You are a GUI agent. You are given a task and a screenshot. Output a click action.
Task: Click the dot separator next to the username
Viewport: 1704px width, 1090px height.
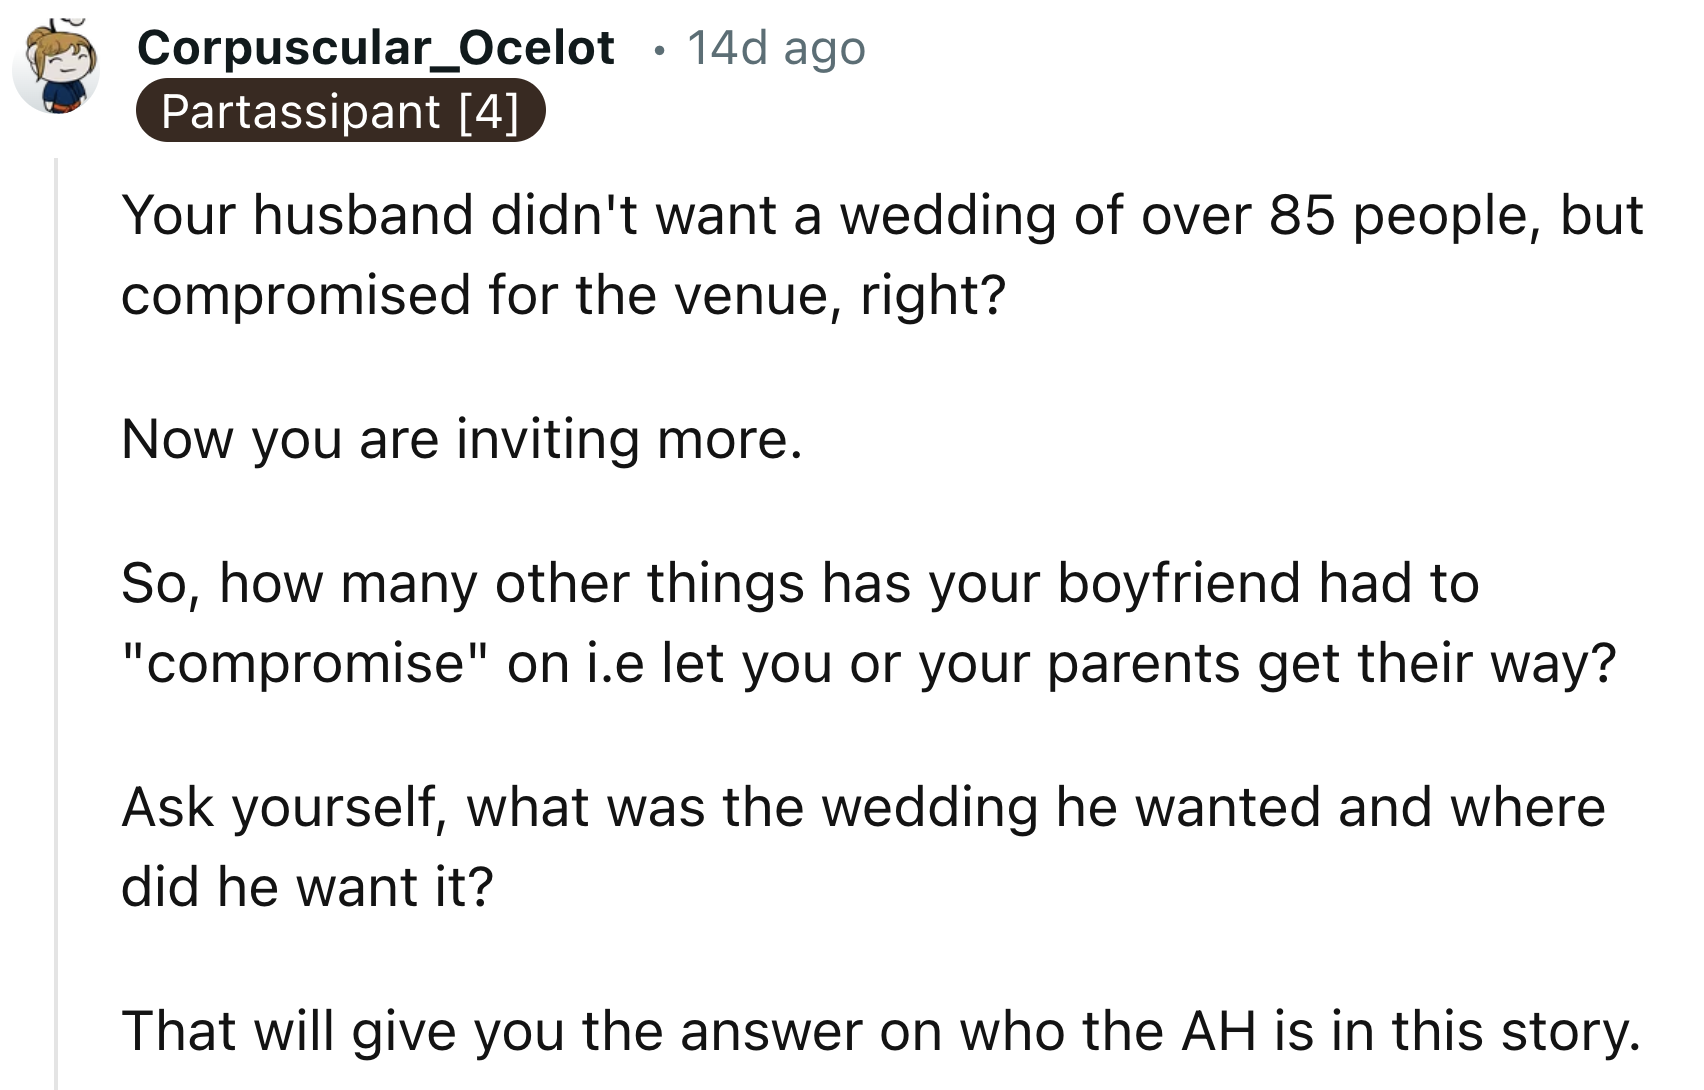tap(657, 48)
